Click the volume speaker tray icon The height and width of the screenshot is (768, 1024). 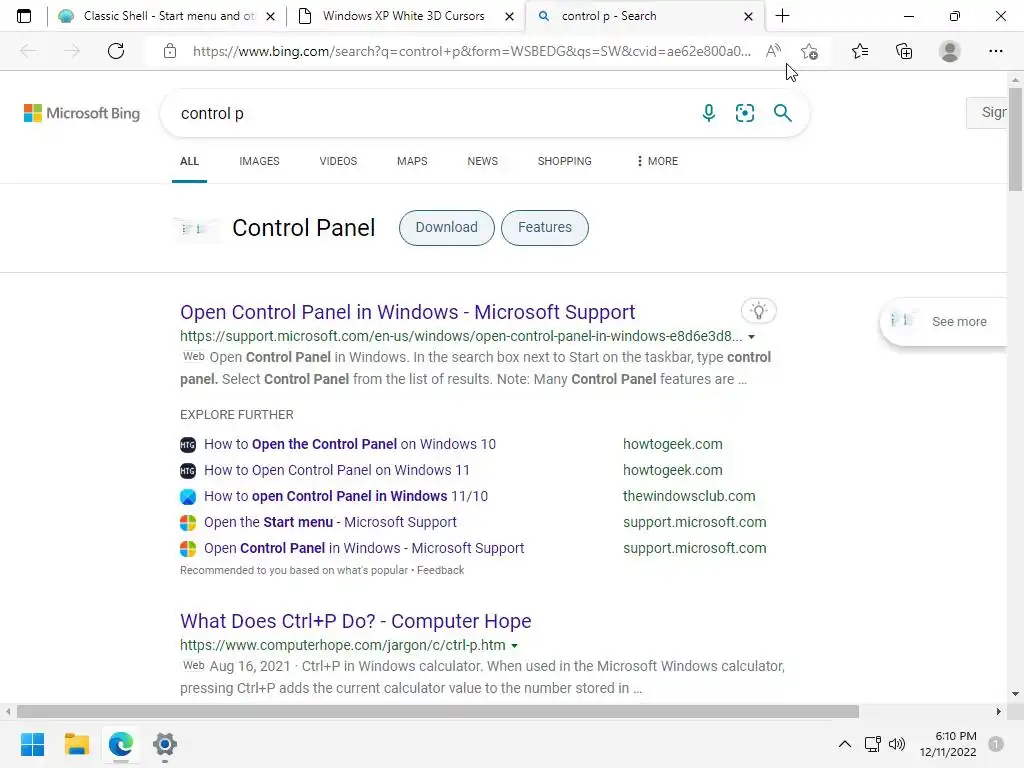[897, 744]
